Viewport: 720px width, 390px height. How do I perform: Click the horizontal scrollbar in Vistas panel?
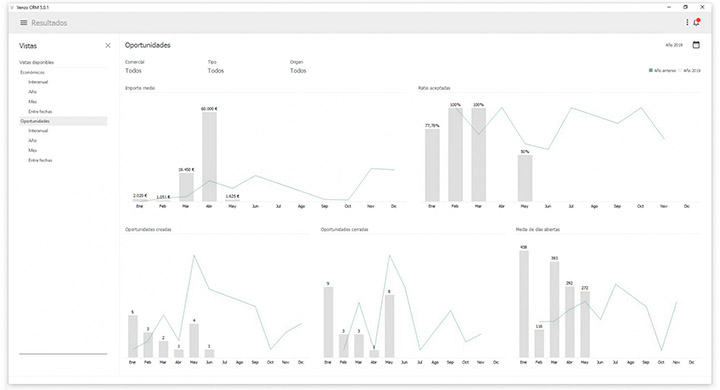(x=63, y=354)
